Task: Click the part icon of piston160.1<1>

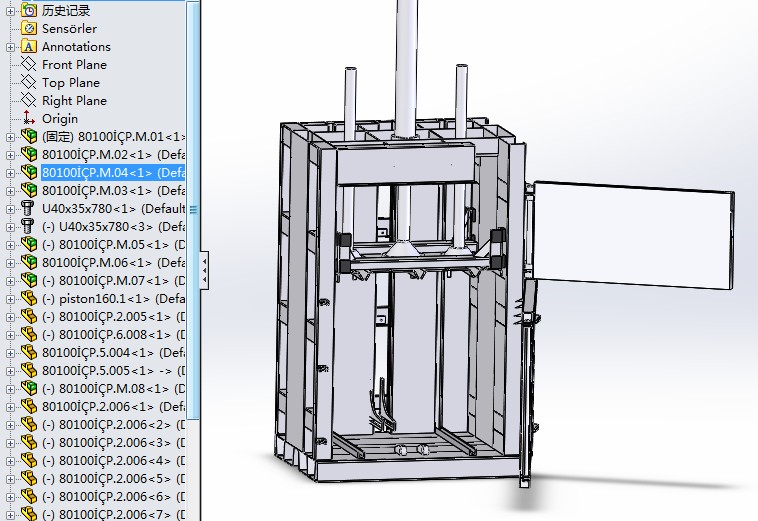Action: 29,299
